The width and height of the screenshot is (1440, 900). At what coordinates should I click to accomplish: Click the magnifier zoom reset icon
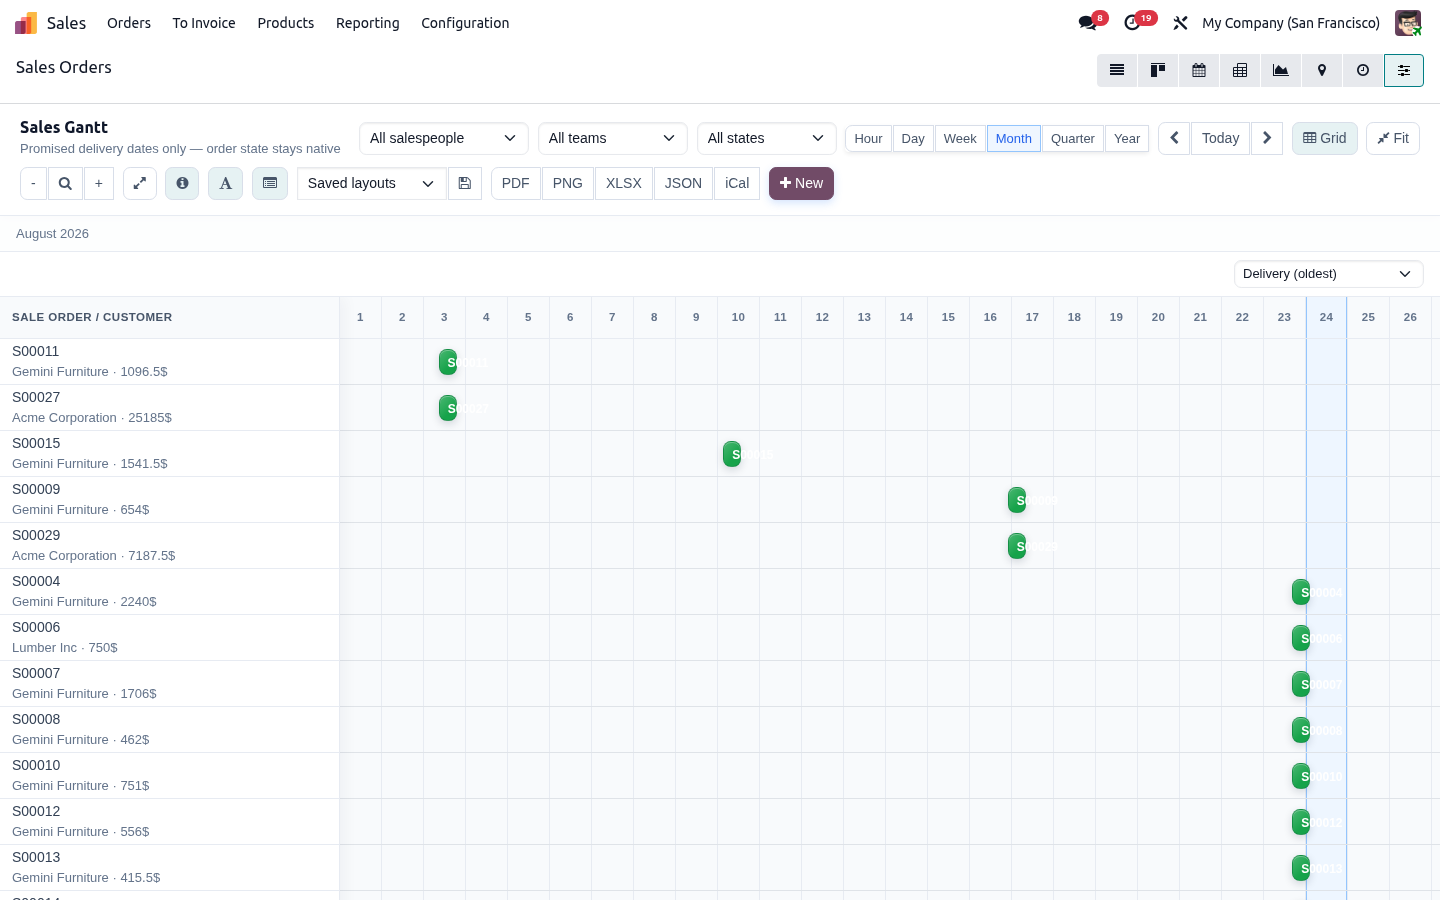pos(65,183)
